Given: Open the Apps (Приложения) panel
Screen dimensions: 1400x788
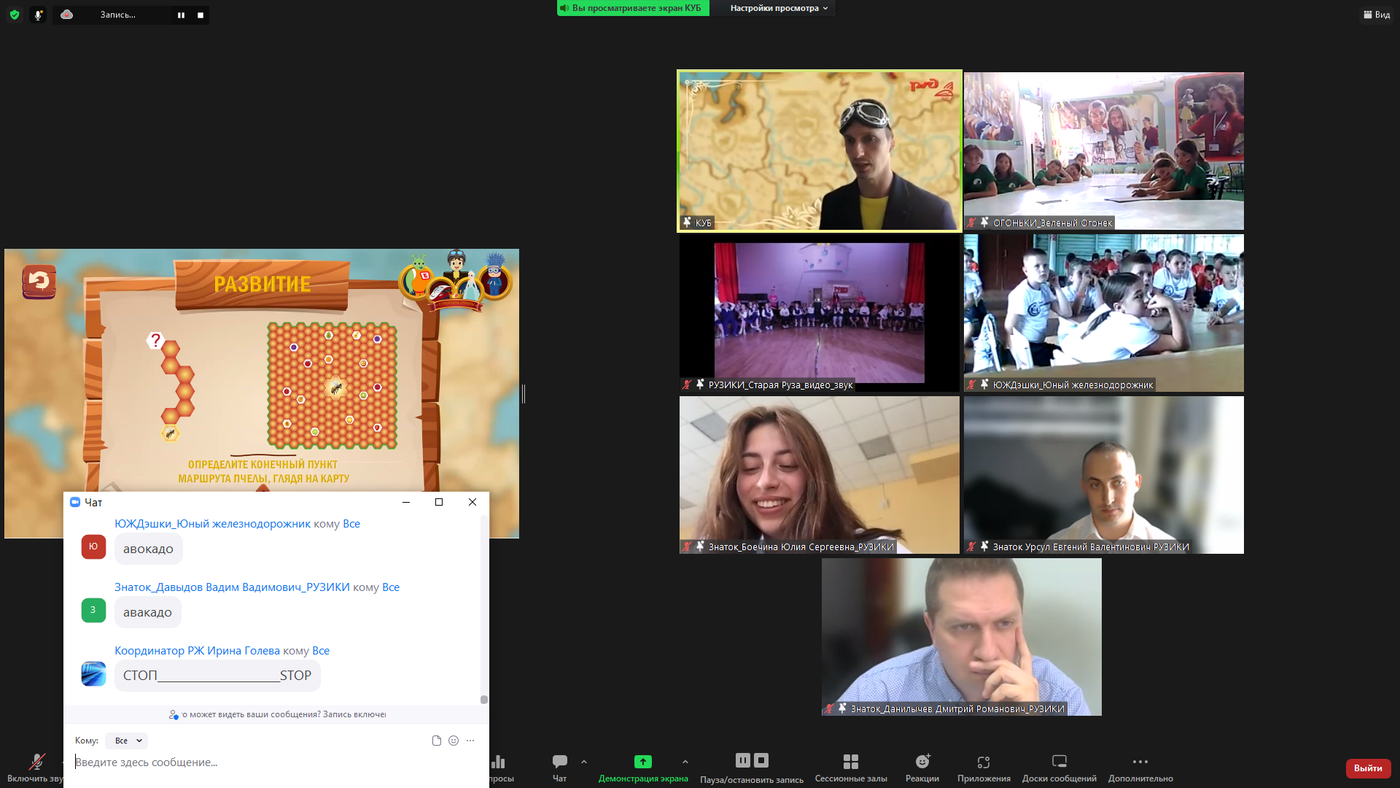Looking at the screenshot, I should (x=983, y=763).
